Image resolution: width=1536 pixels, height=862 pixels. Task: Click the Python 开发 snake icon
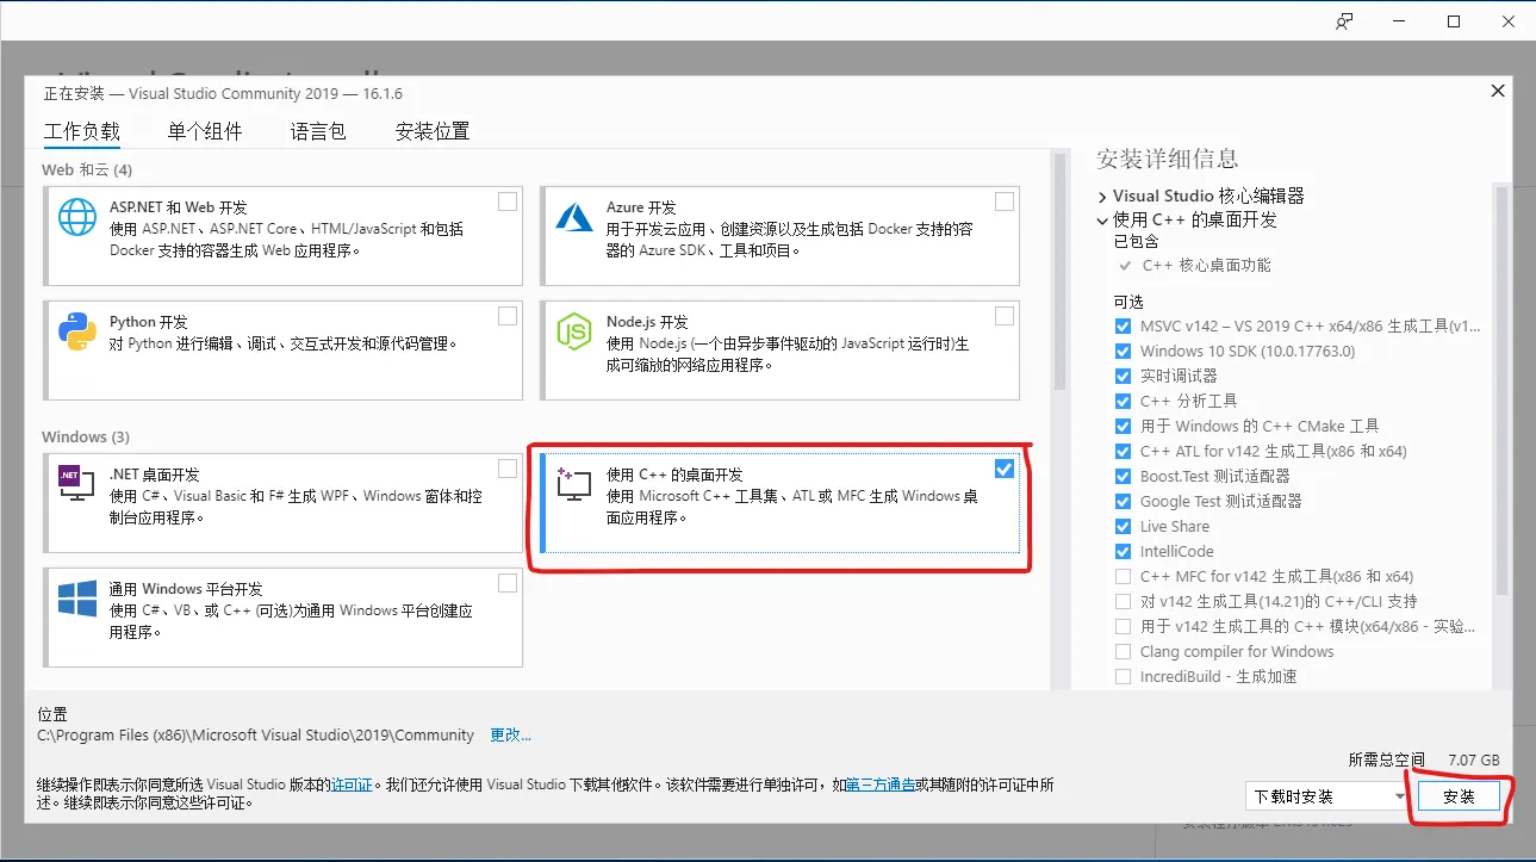(77, 331)
